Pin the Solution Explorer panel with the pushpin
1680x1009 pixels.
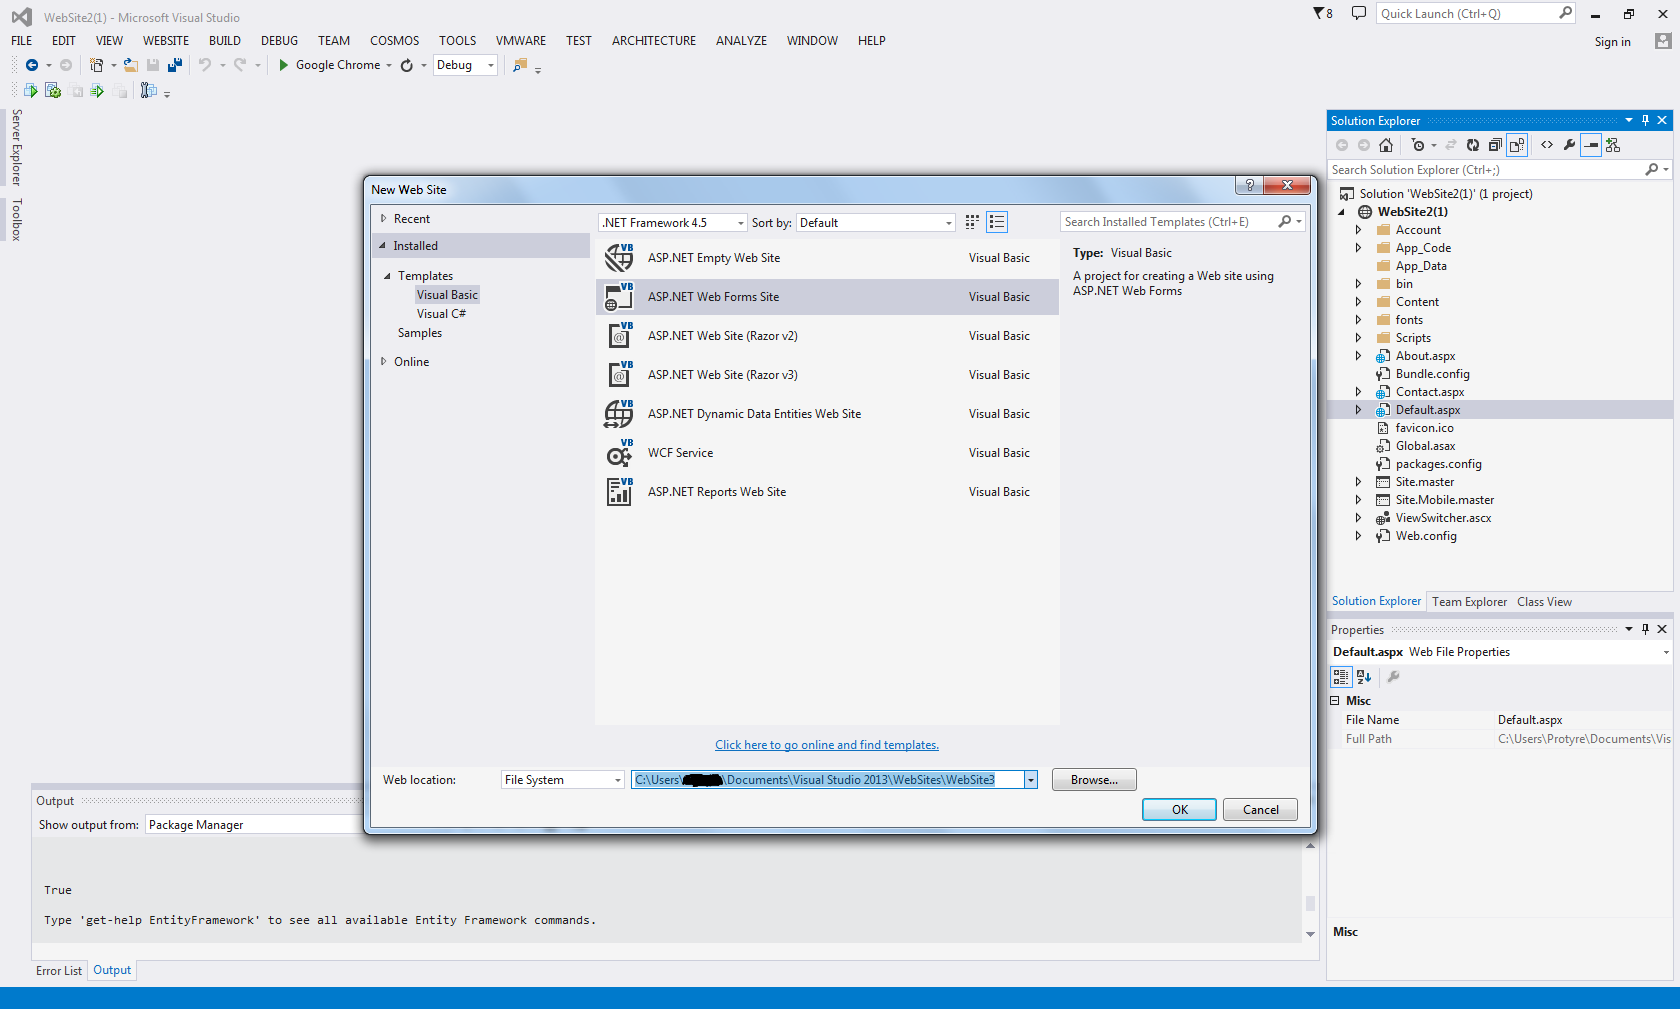coord(1644,120)
